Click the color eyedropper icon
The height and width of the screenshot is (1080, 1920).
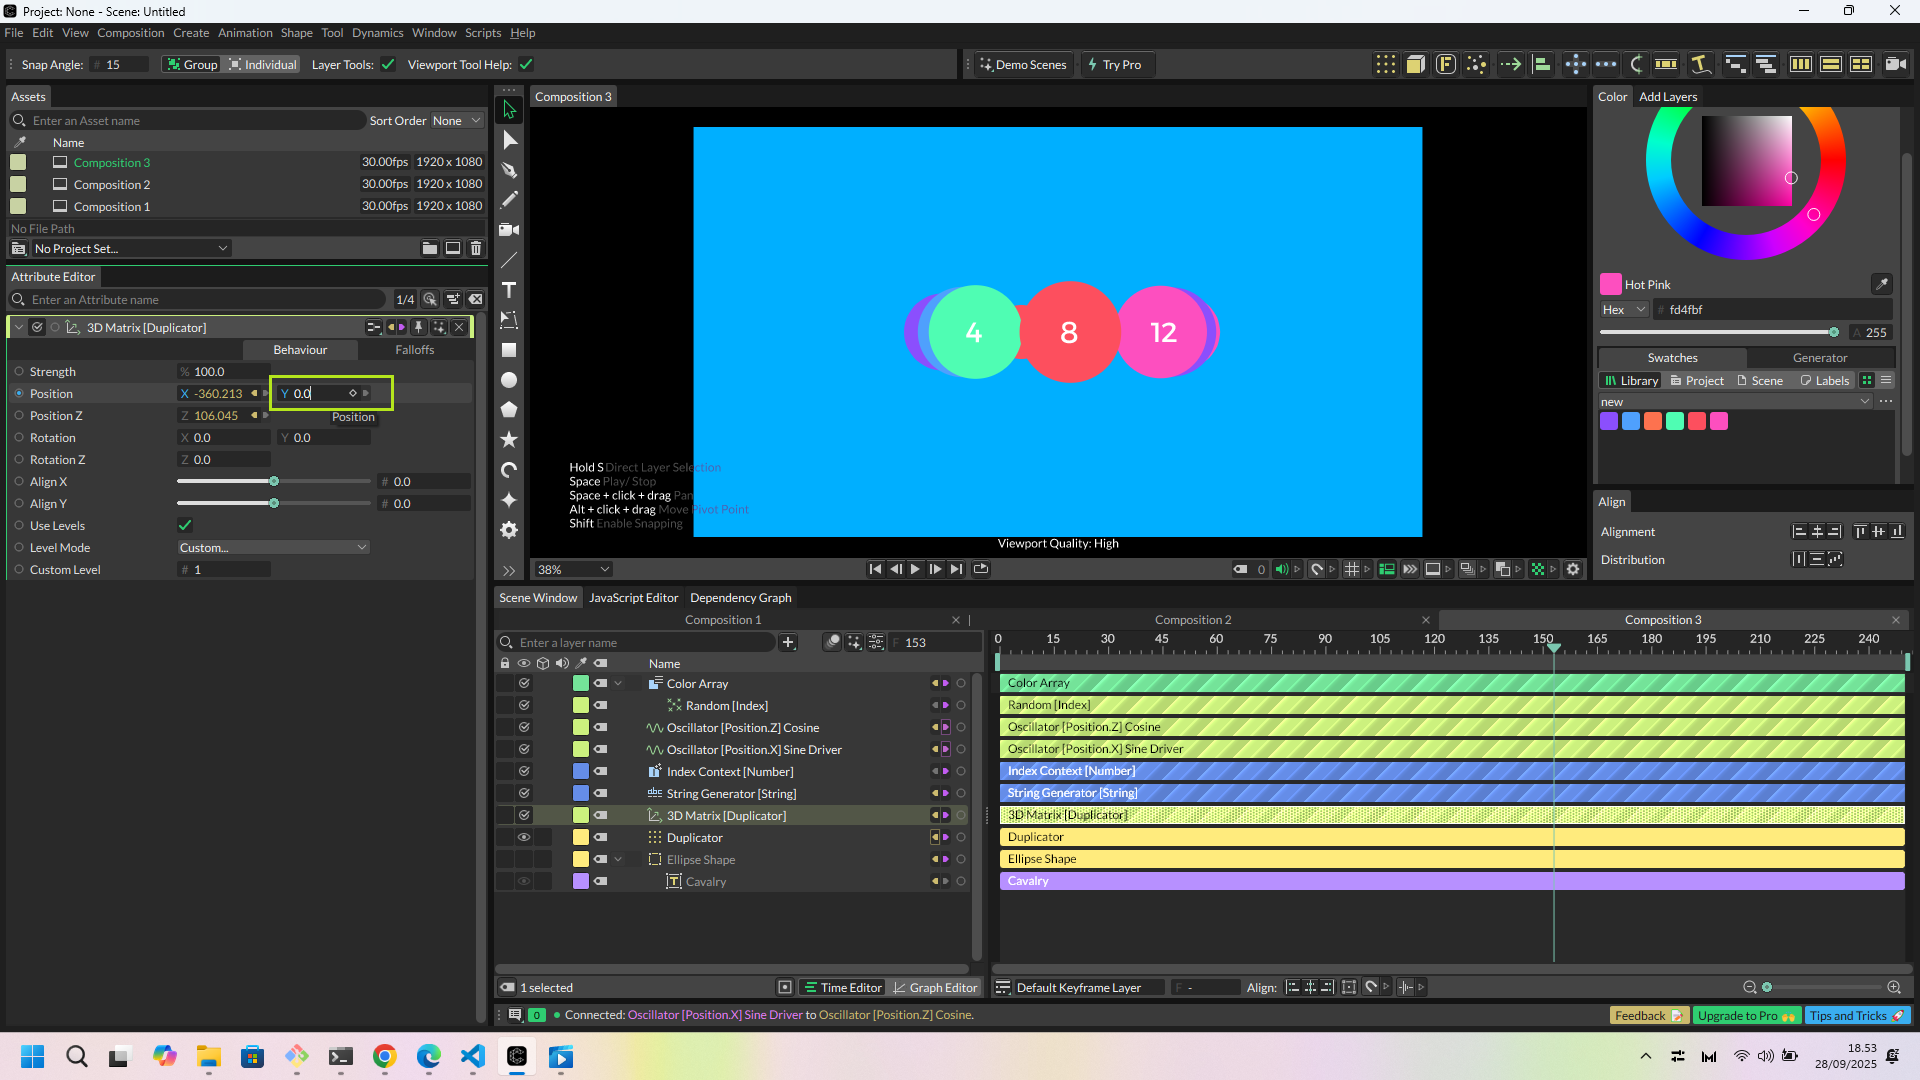pos(1881,284)
